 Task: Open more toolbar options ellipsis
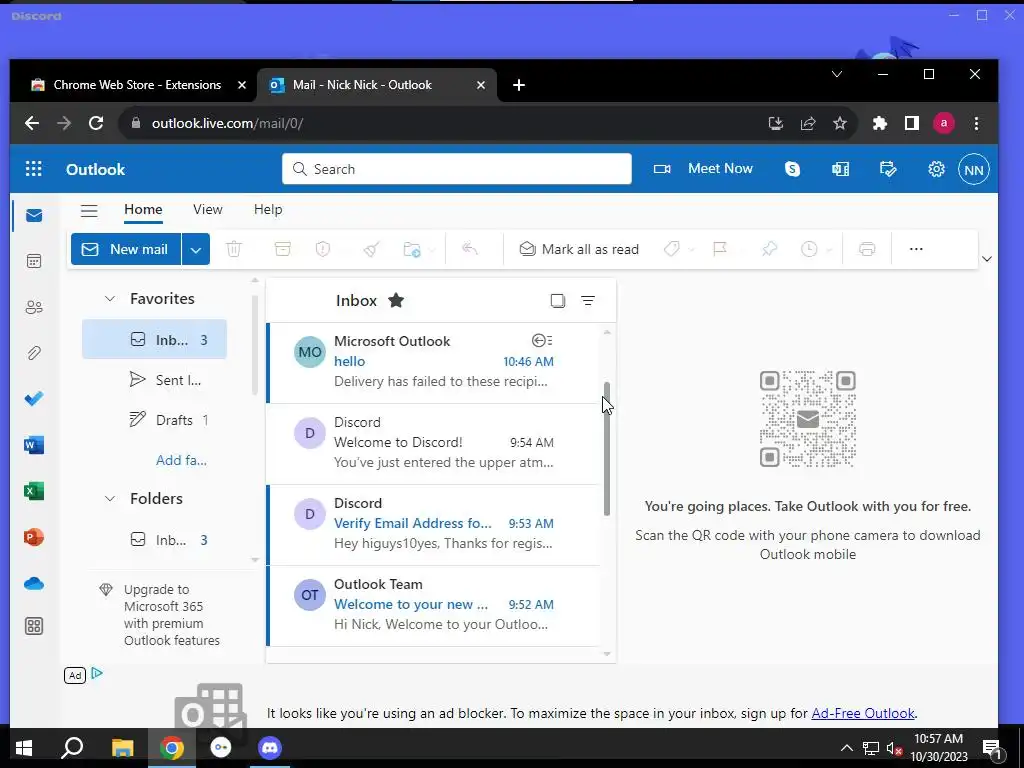pos(916,249)
